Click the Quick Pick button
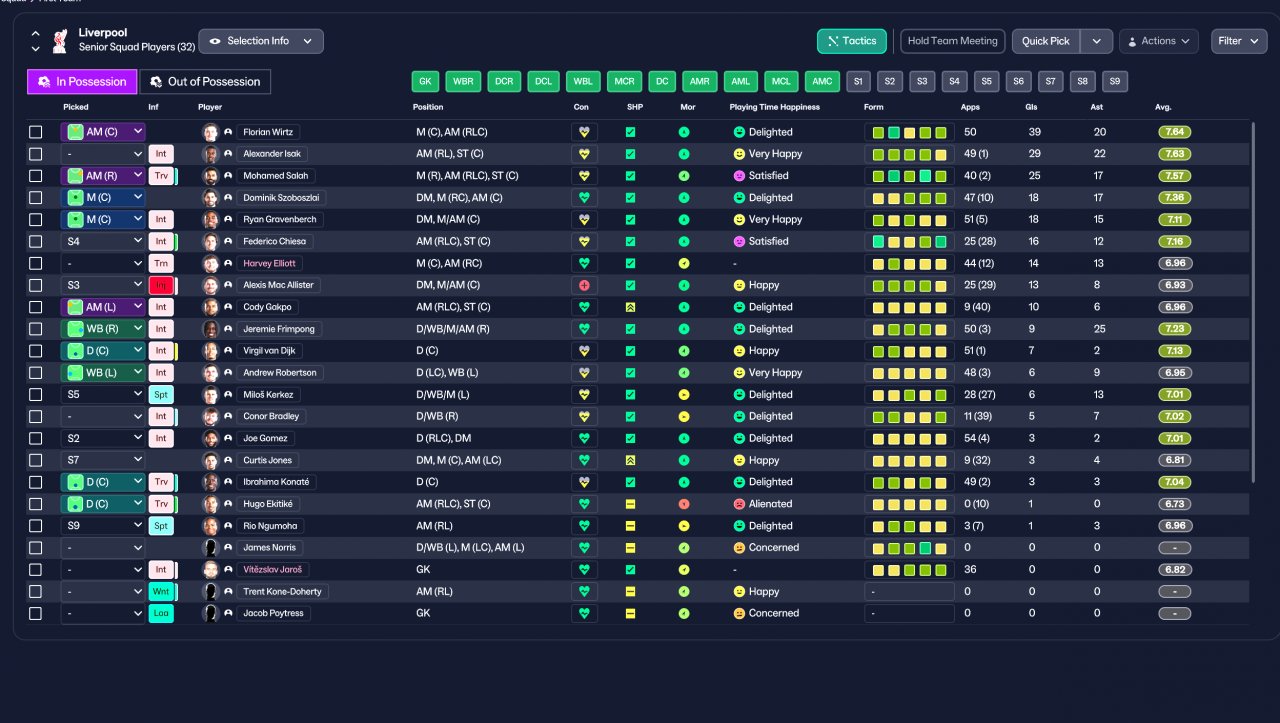Viewport: 1280px width, 723px height. (1046, 41)
